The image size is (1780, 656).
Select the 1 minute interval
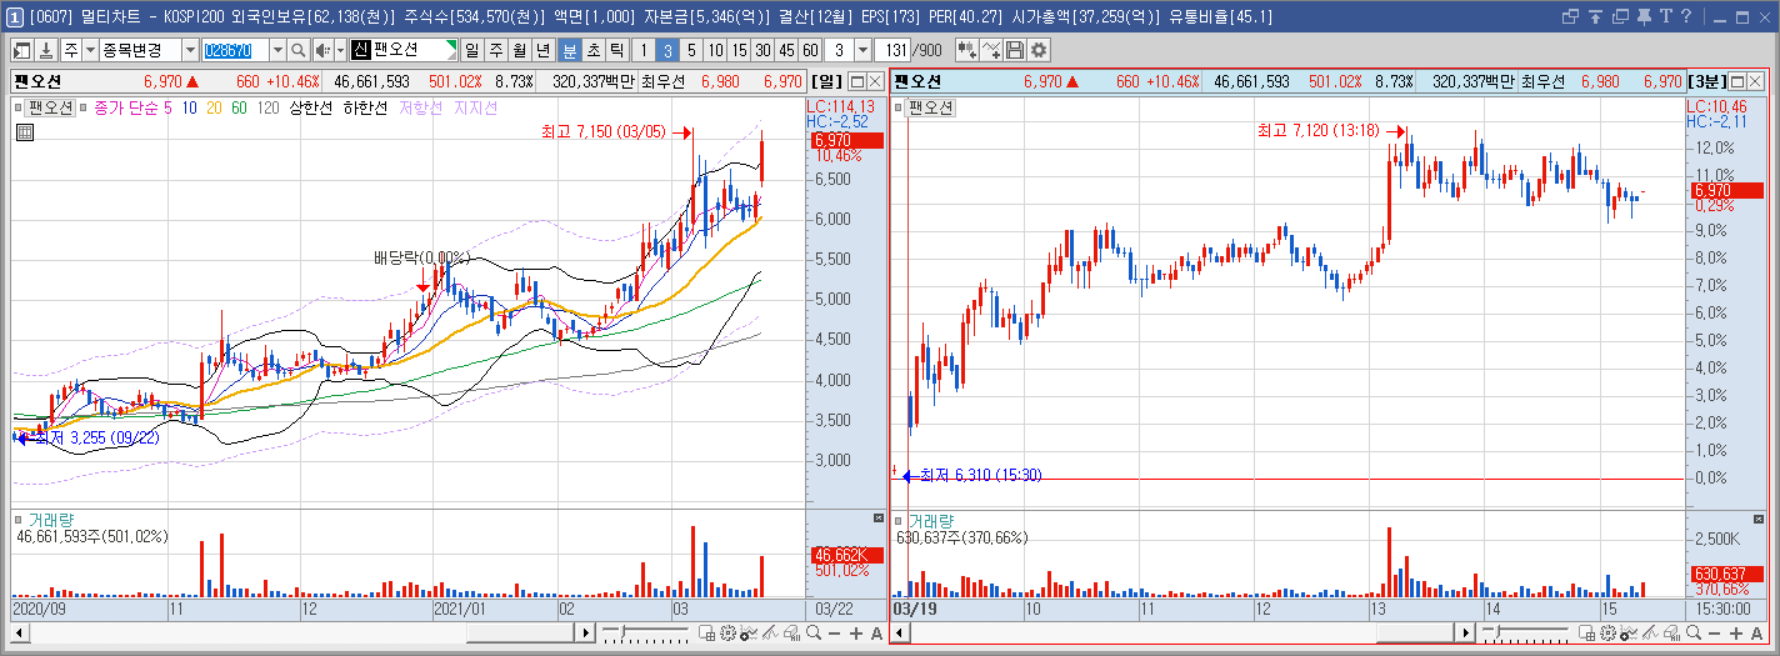coord(644,50)
